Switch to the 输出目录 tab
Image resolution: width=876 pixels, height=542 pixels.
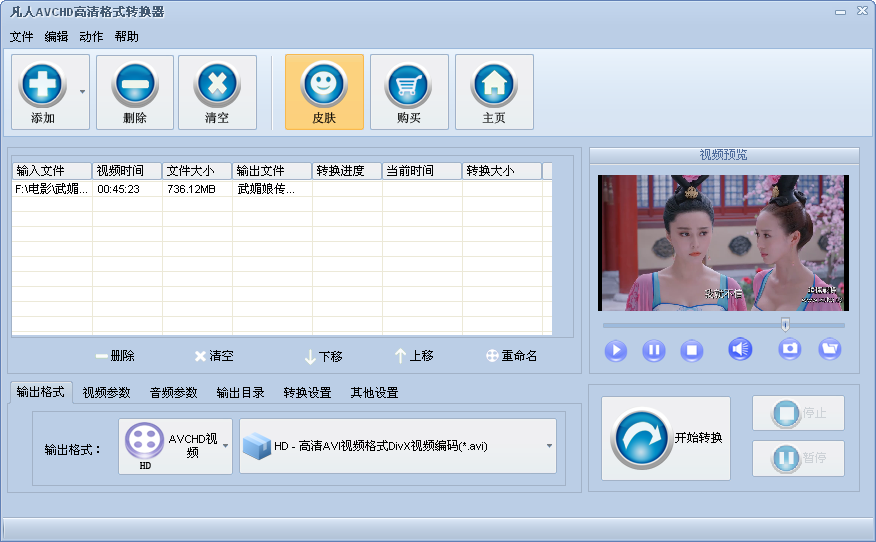[240, 393]
